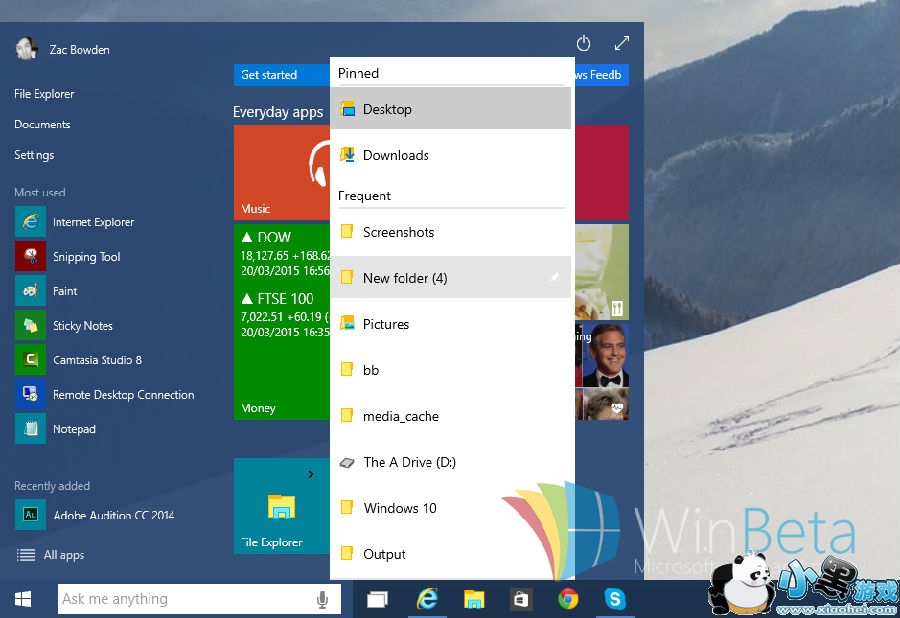Open Skype from the taskbar
Image resolution: width=900 pixels, height=618 pixels.
[x=616, y=599]
